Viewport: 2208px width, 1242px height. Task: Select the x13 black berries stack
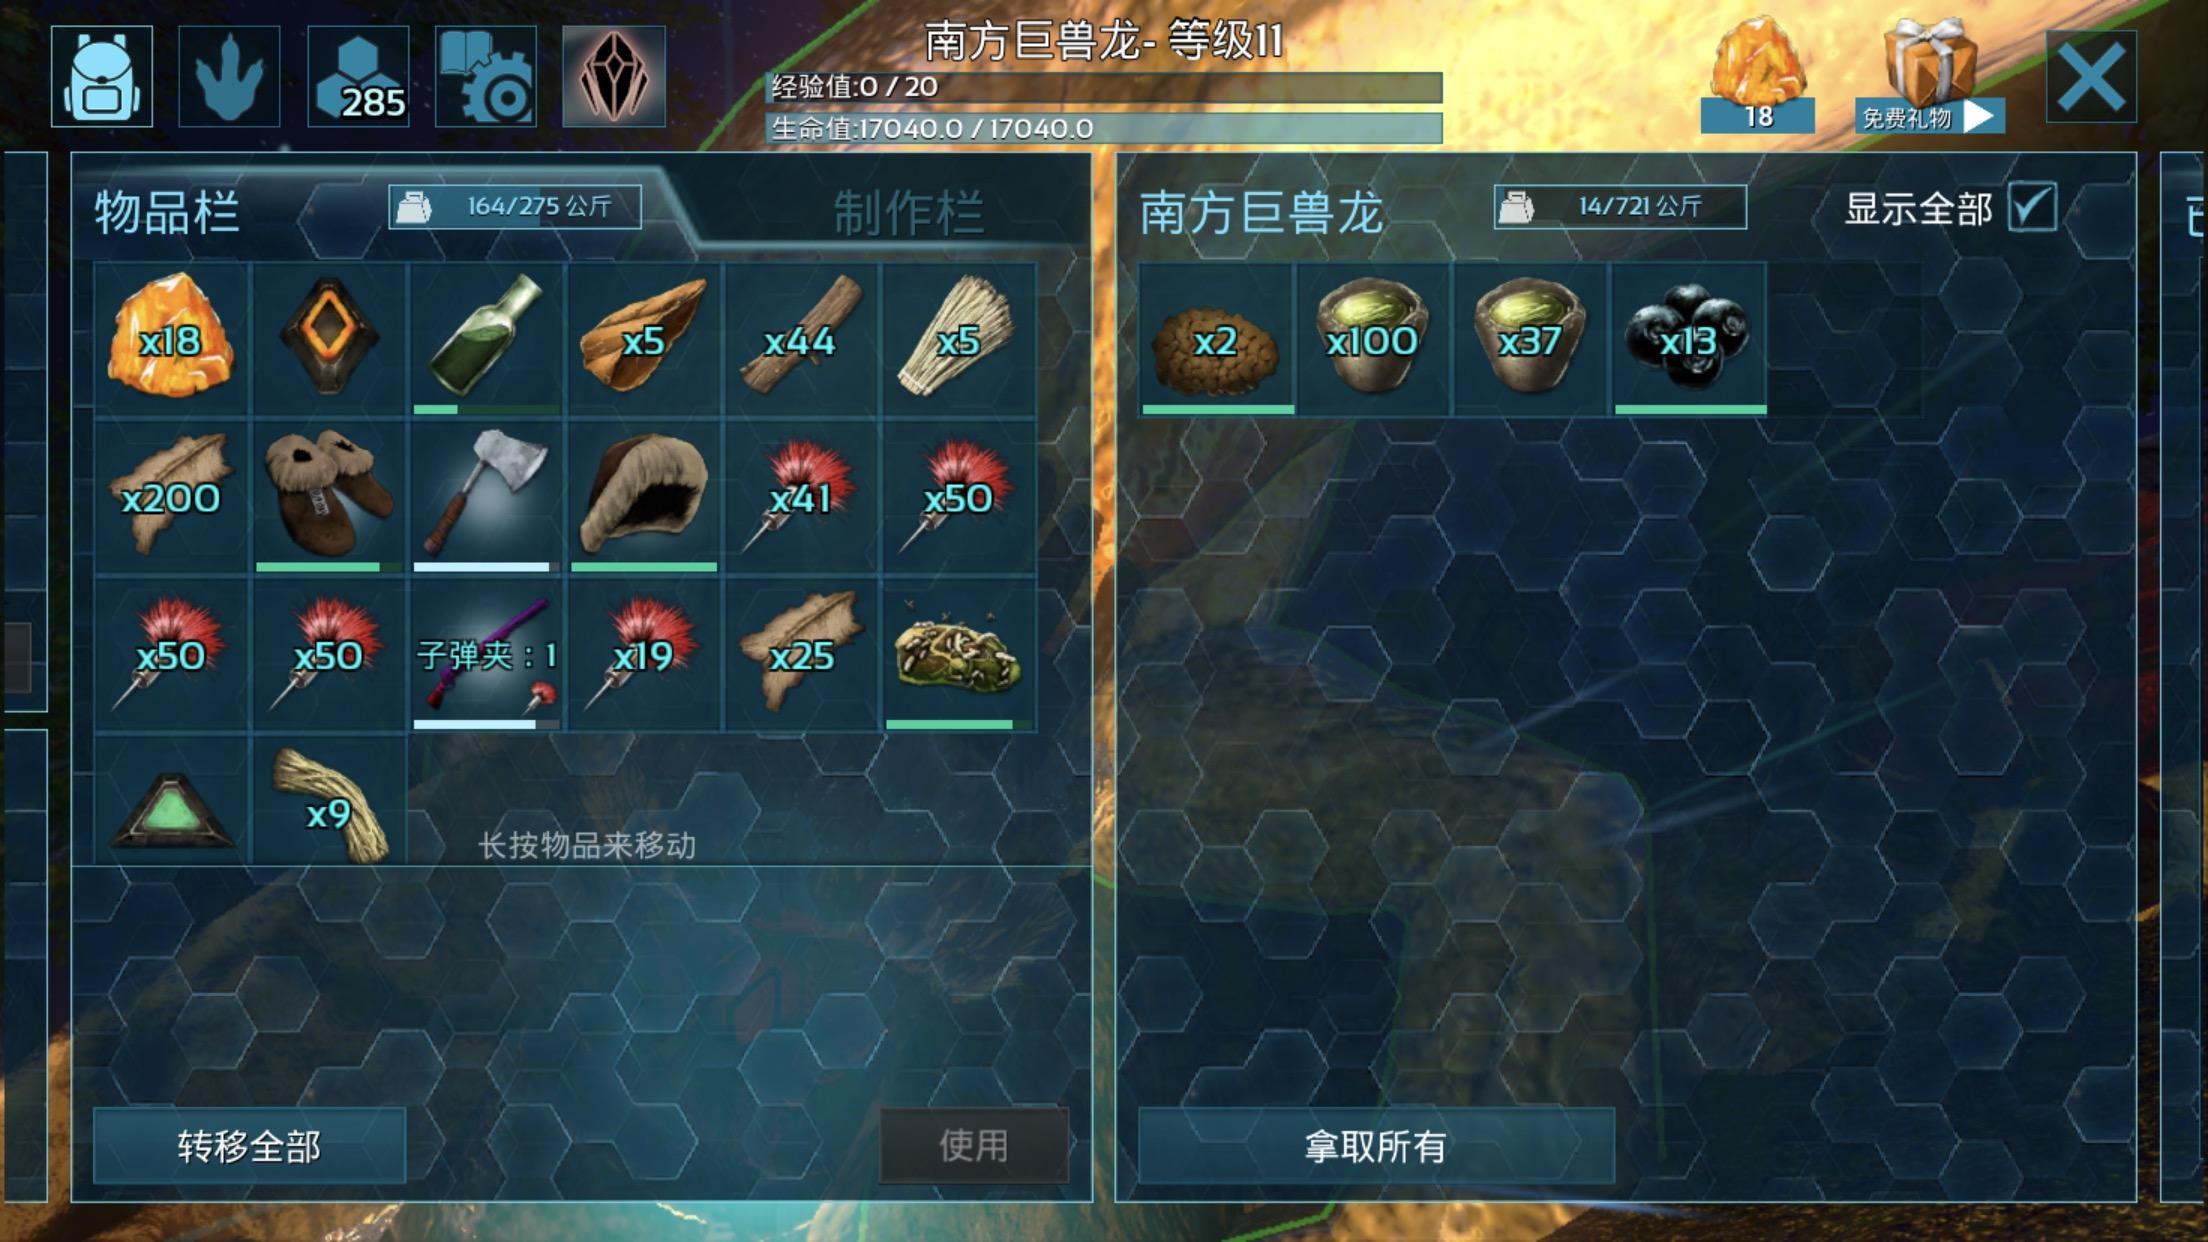coord(1689,339)
